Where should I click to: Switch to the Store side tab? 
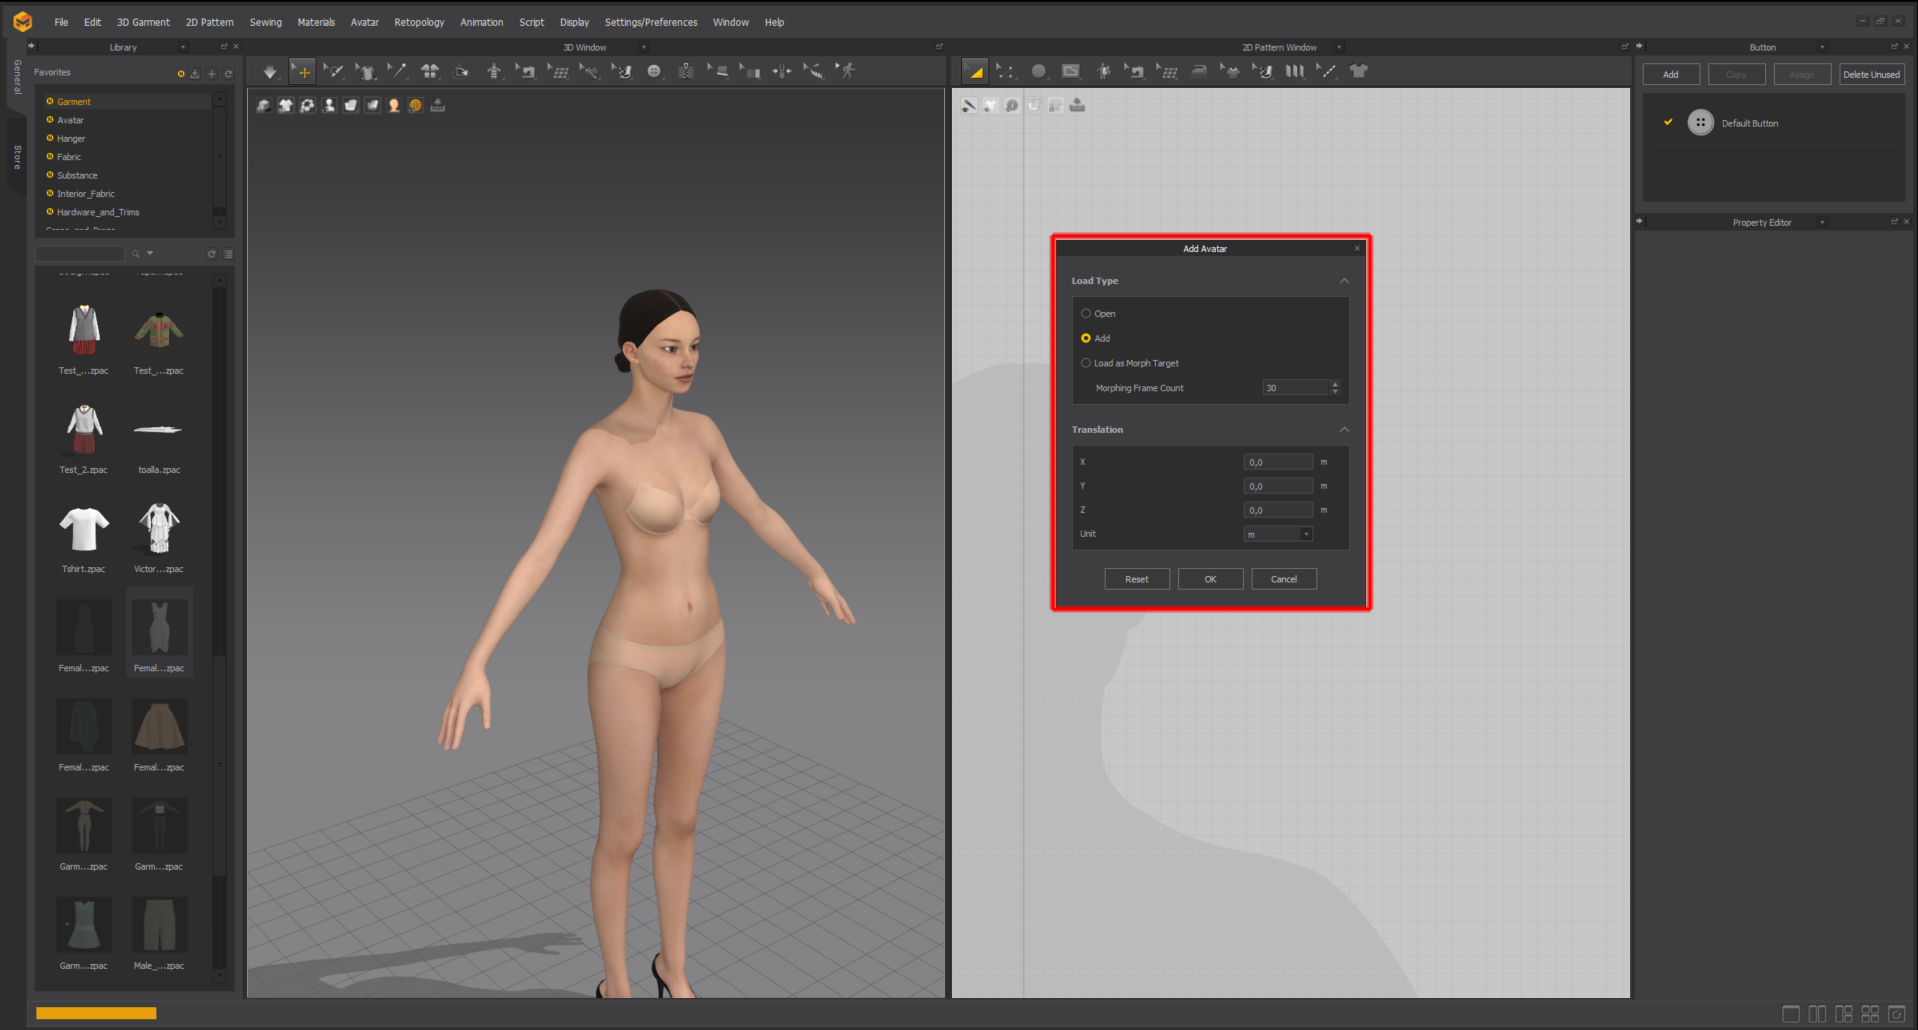point(17,157)
